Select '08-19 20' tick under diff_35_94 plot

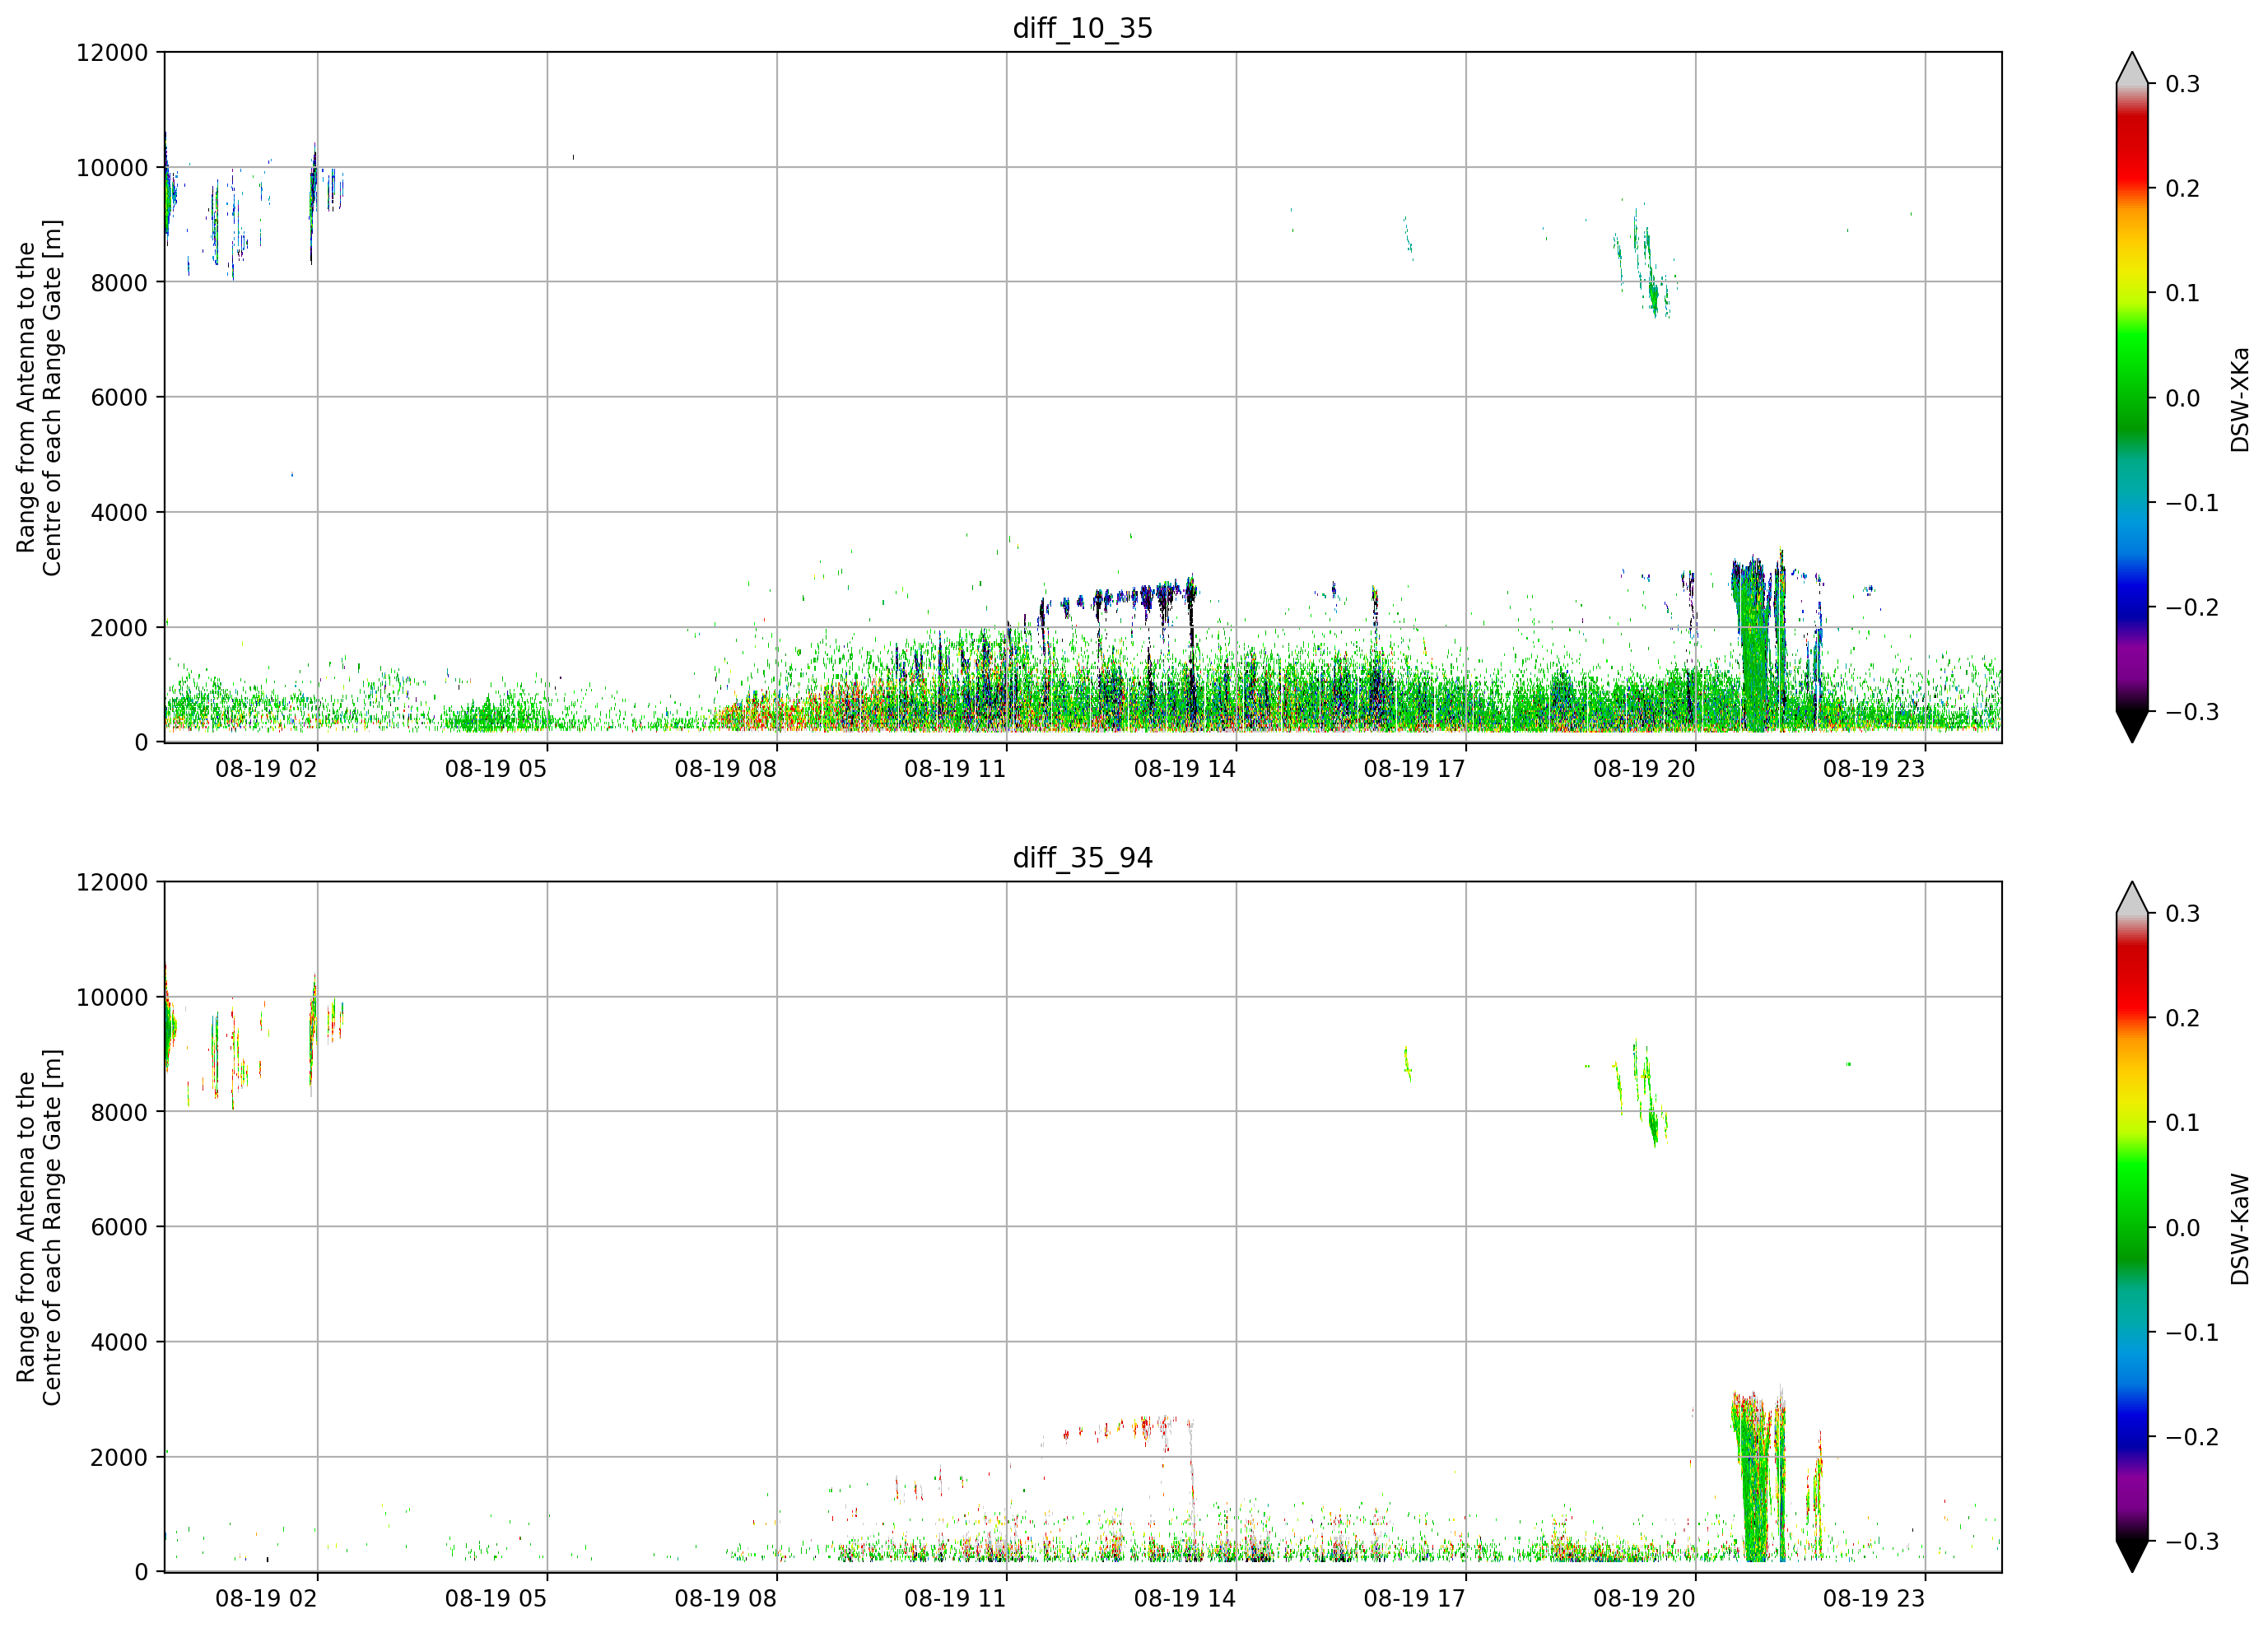[1644, 1599]
